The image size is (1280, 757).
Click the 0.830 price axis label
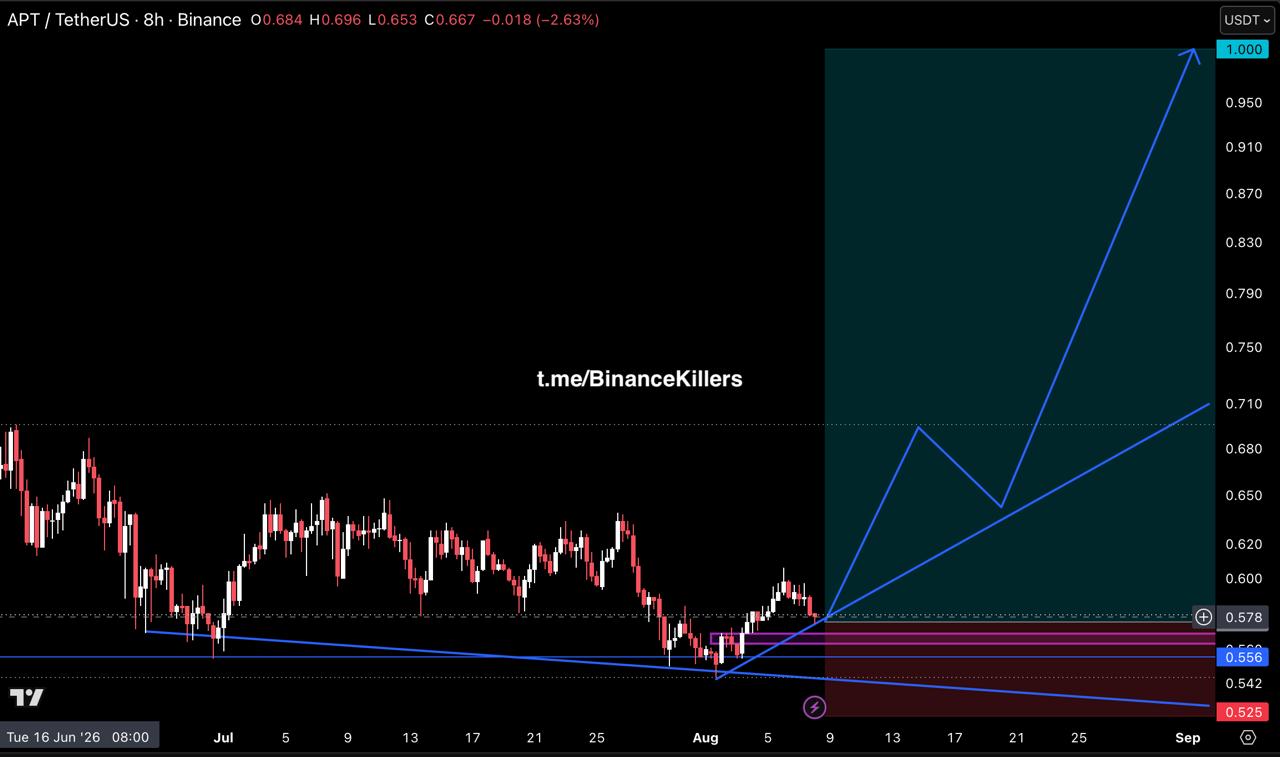(x=1243, y=242)
